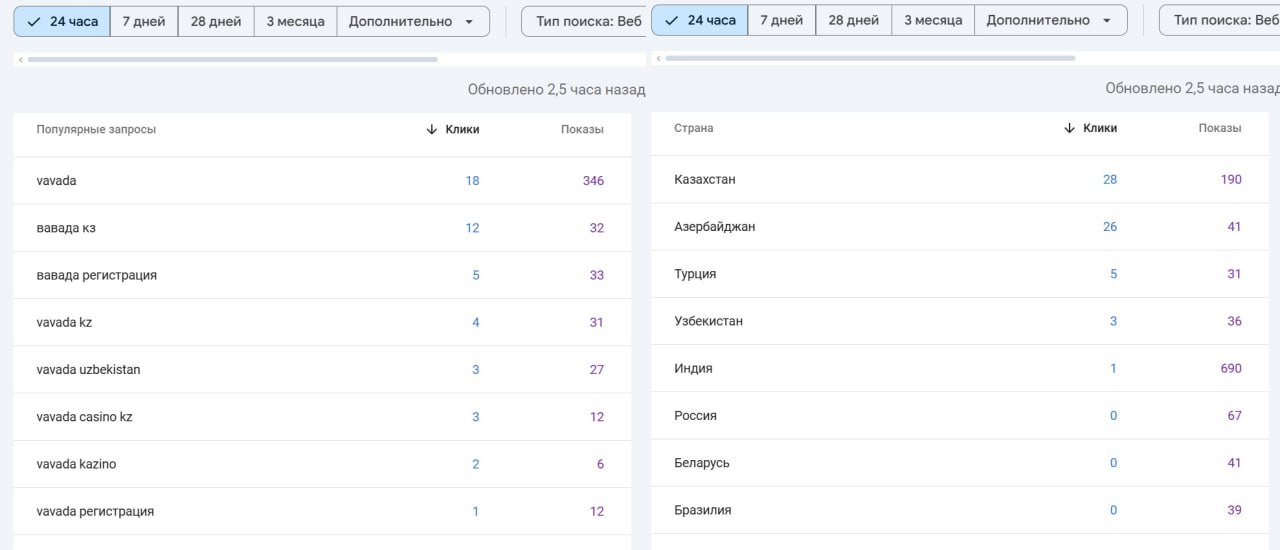This screenshot has width=1280, height=550.
Task: Click the Страна column header
Action: point(694,128)
